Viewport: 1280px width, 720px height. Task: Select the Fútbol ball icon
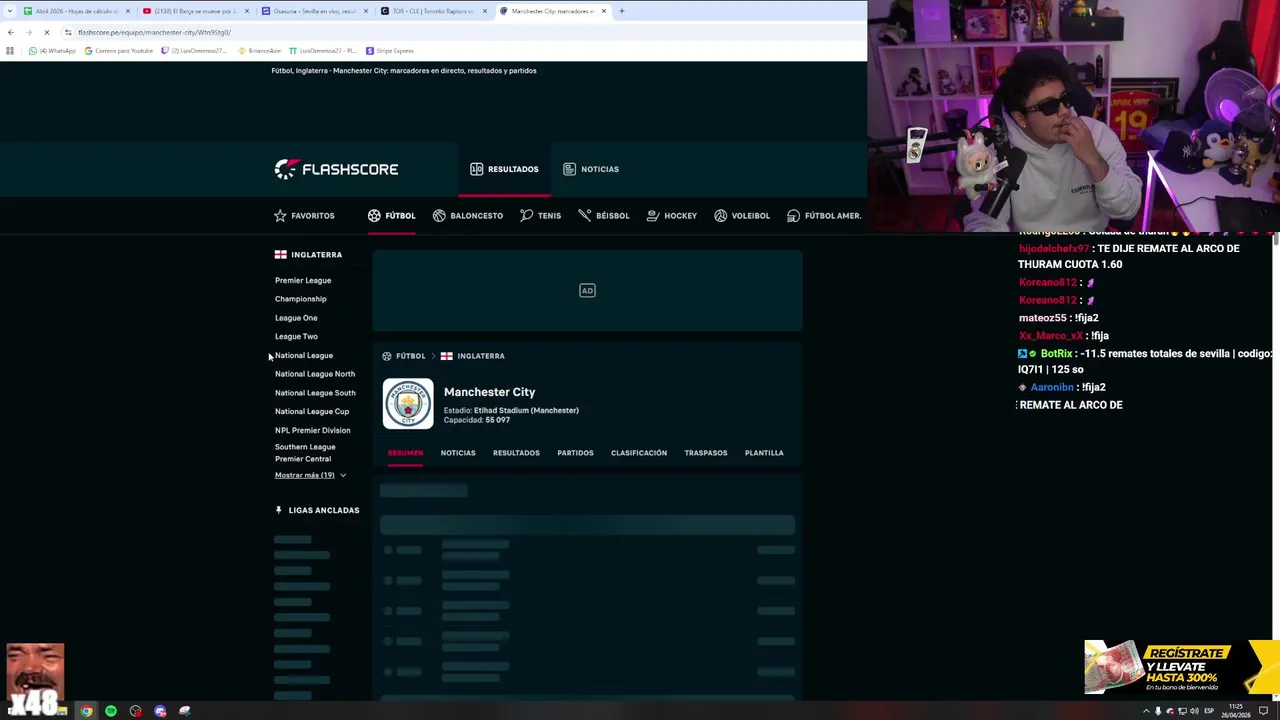coord(374,215)
